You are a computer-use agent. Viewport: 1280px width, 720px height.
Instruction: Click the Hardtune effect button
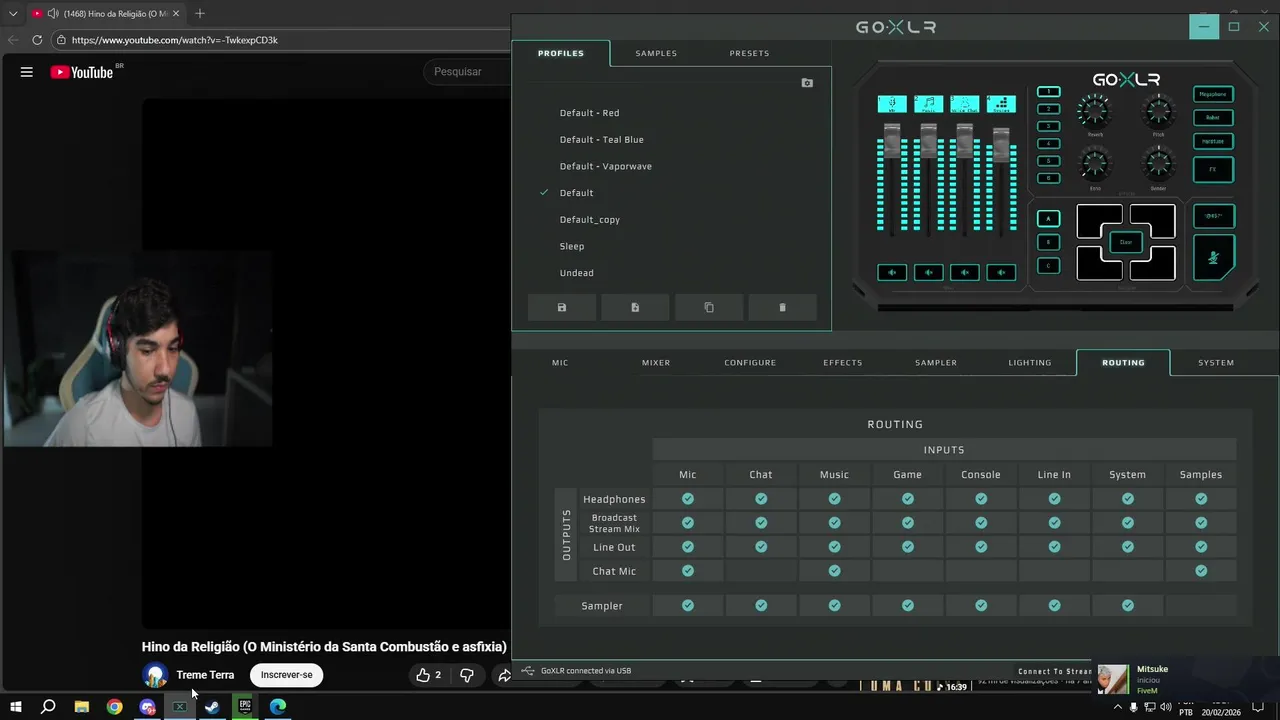coord(1213,141)
